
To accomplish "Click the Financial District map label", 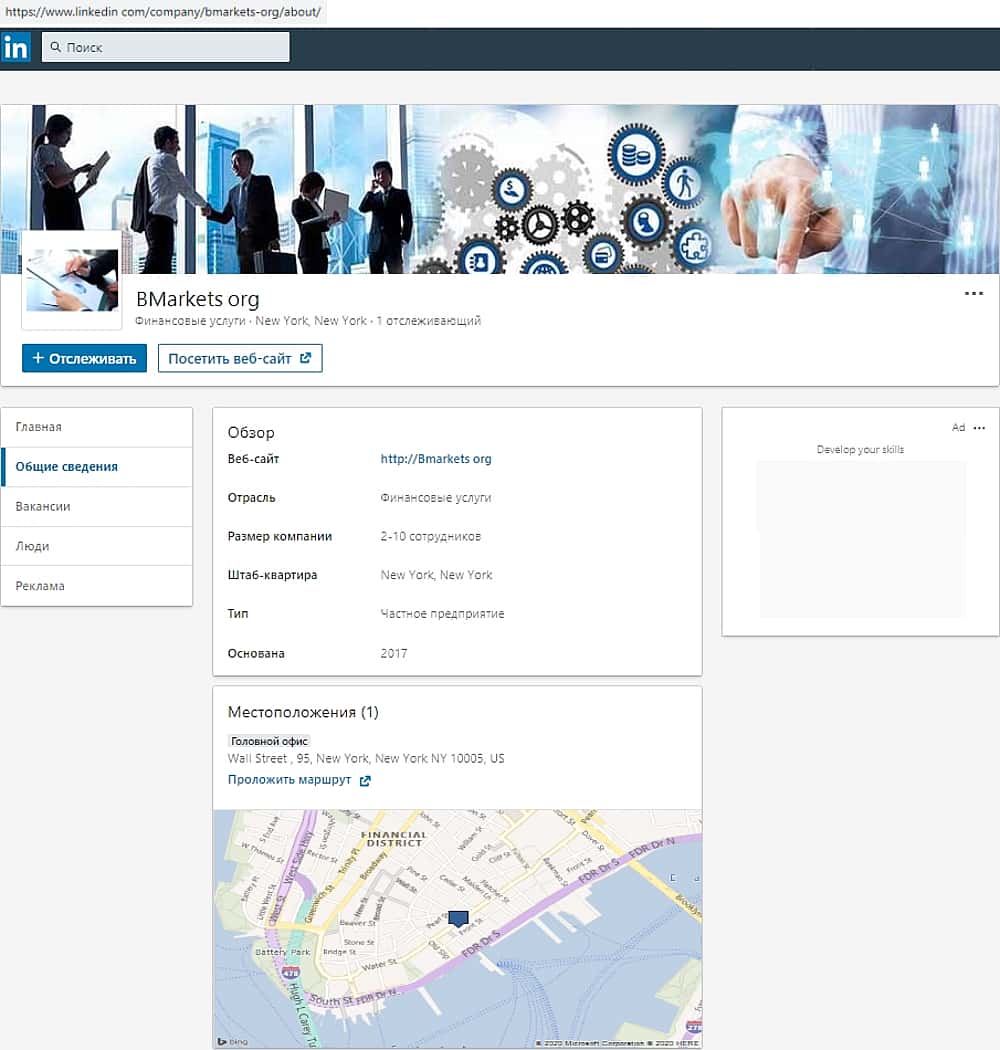I will 394,838.
